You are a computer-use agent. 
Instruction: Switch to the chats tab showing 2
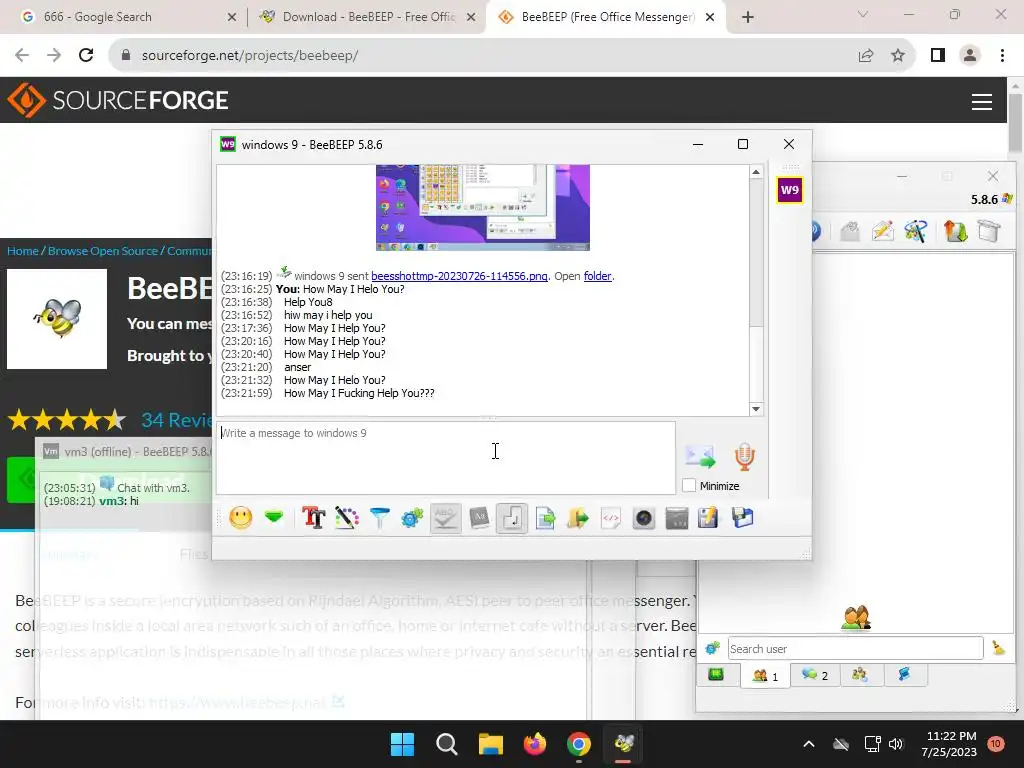(x=815, y=675)
